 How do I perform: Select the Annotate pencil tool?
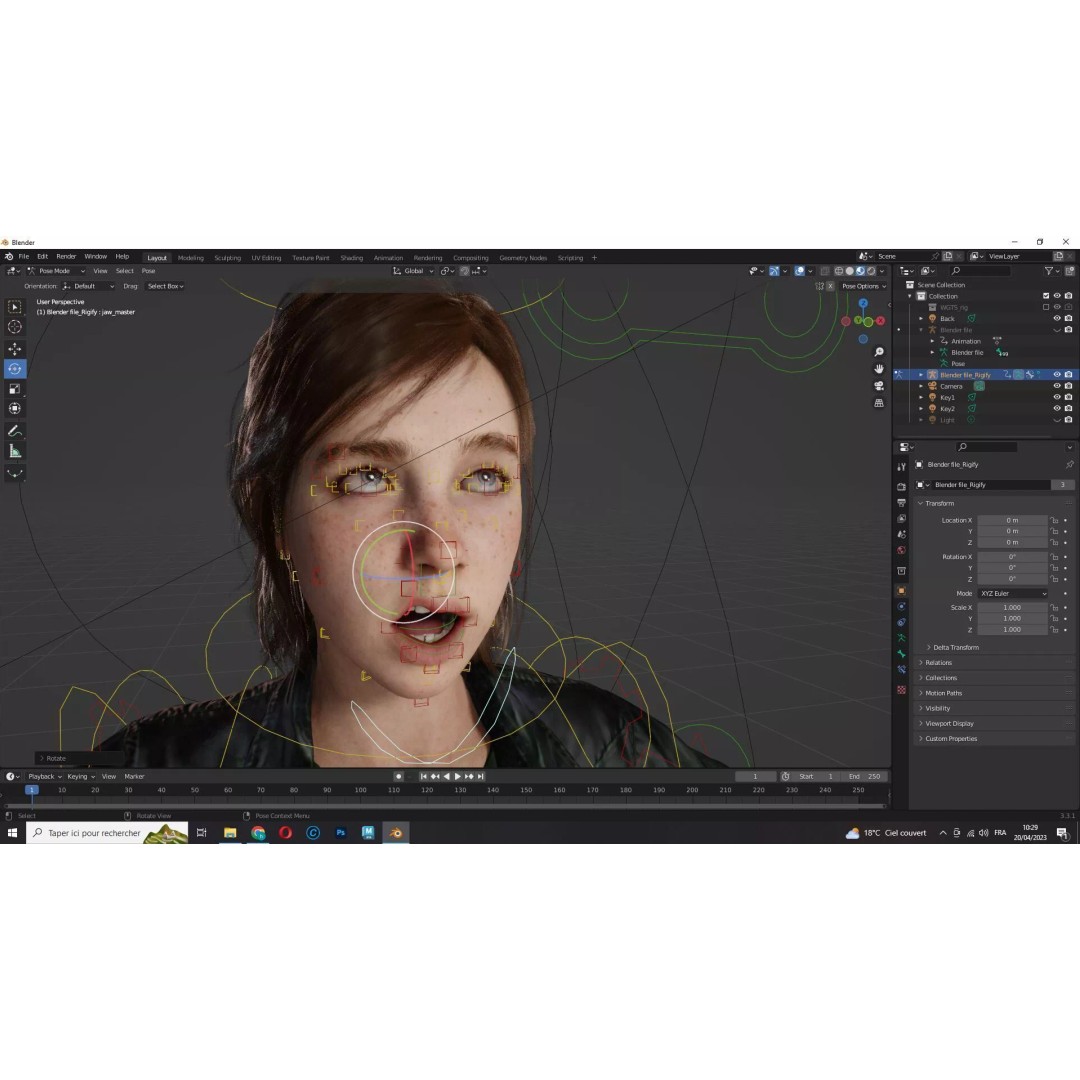tap(14, 431)
